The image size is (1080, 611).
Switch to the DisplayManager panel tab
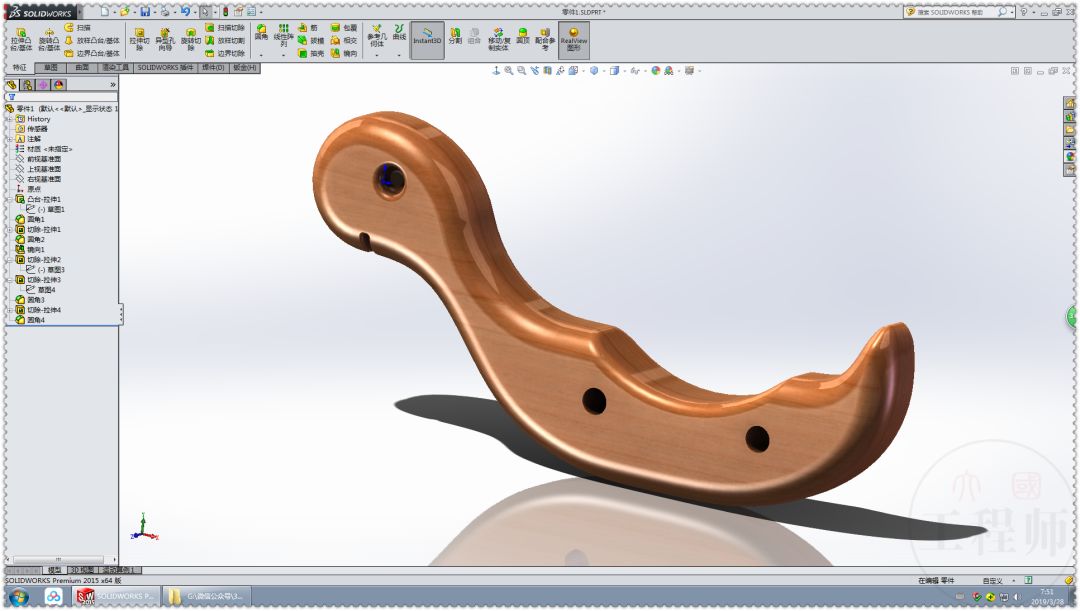pyautogui.click(x=59, y=85)
